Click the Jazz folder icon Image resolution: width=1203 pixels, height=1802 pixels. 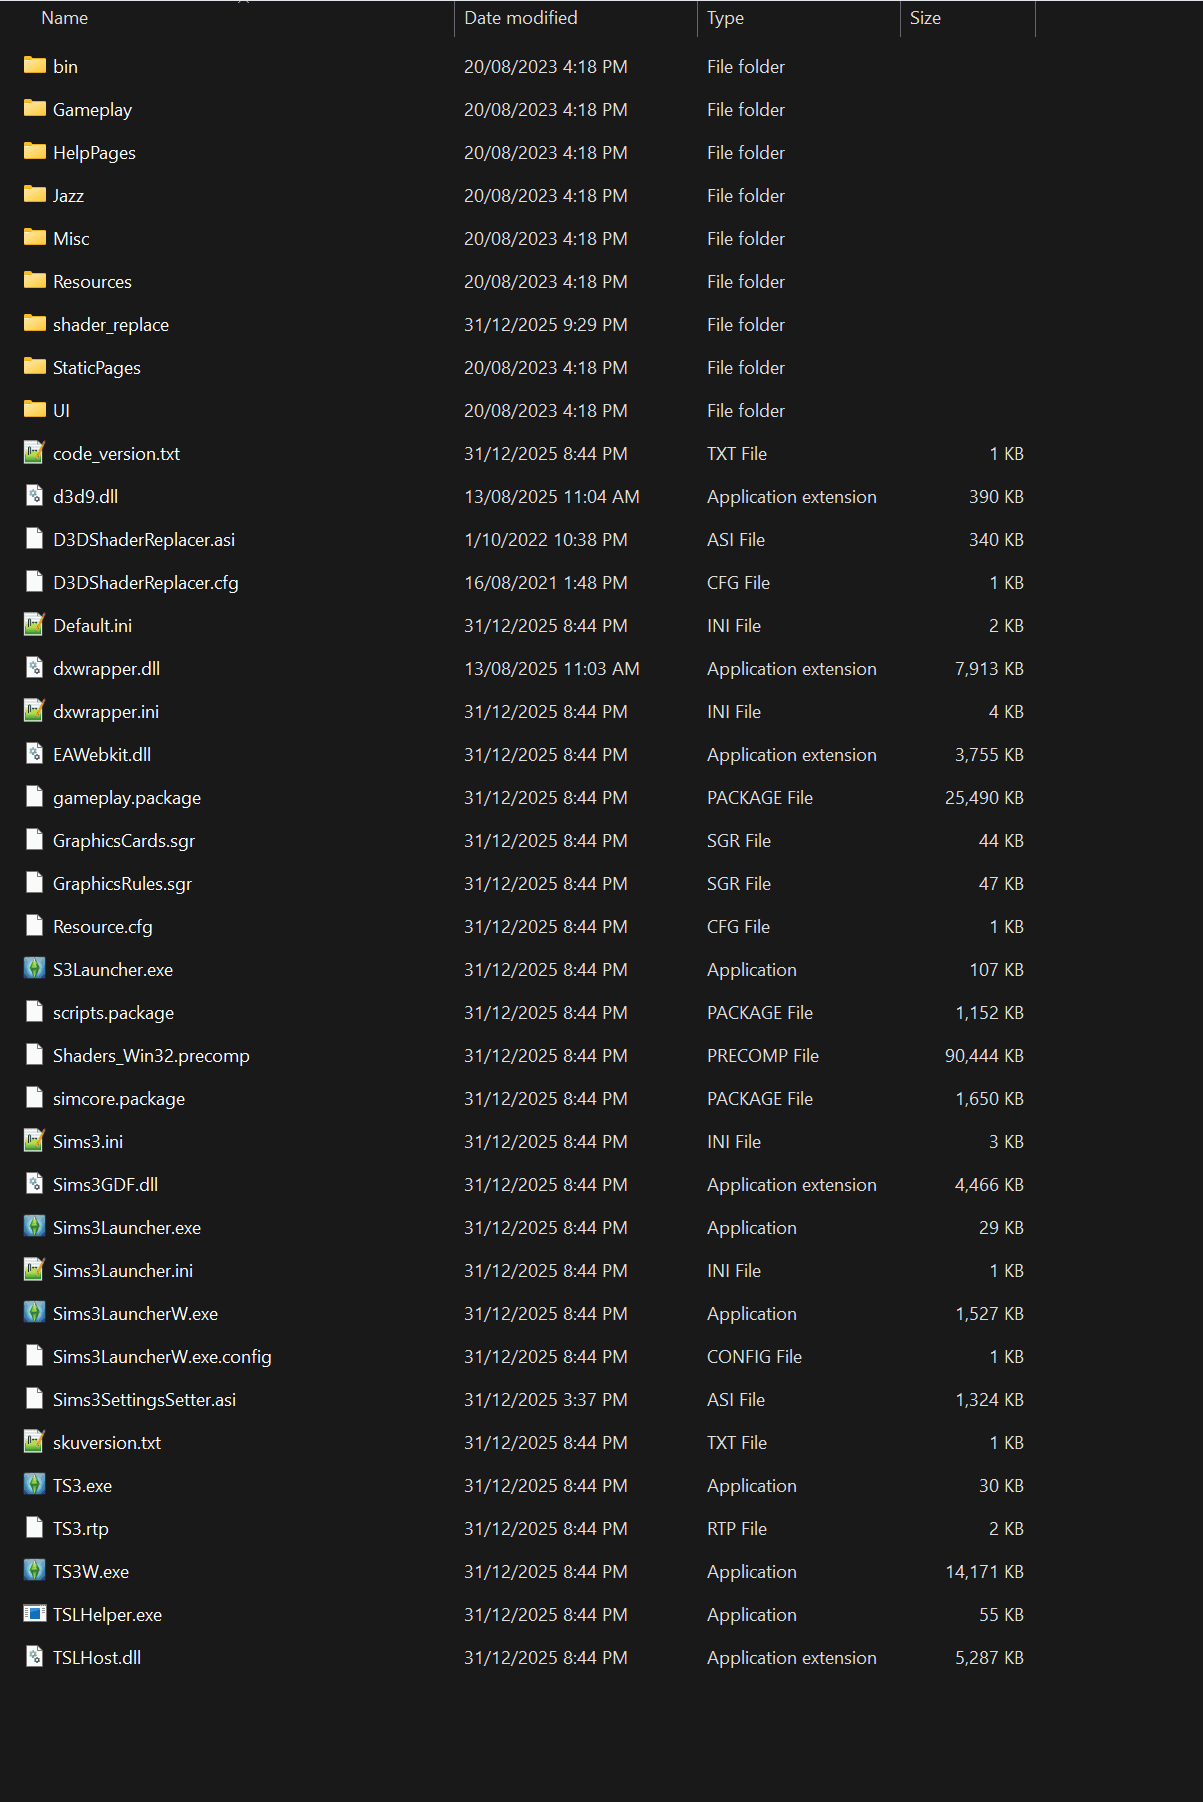click(x=35, y=195)
